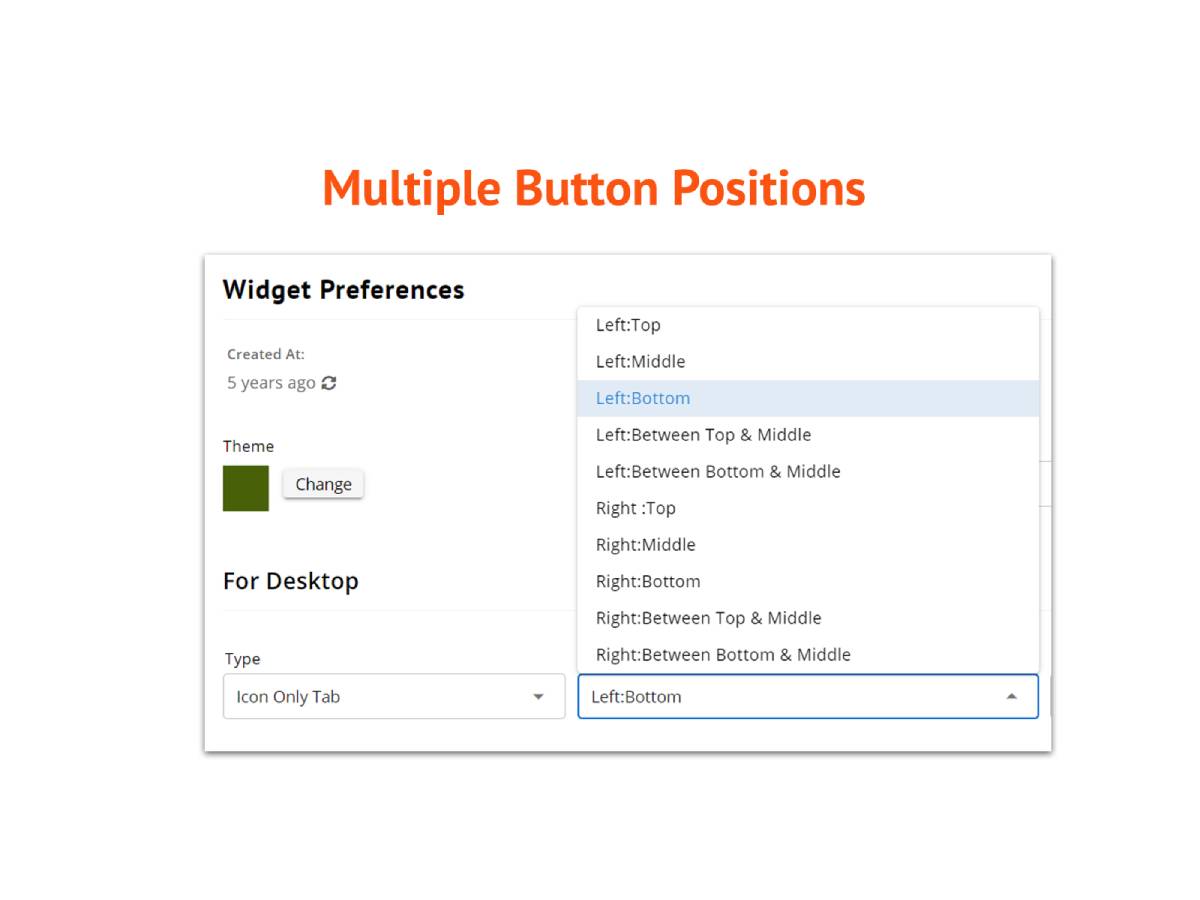Screen dimensions: 1200x900
Task: Pick Right:Bottom position option
Action: (x=808, y=581)
